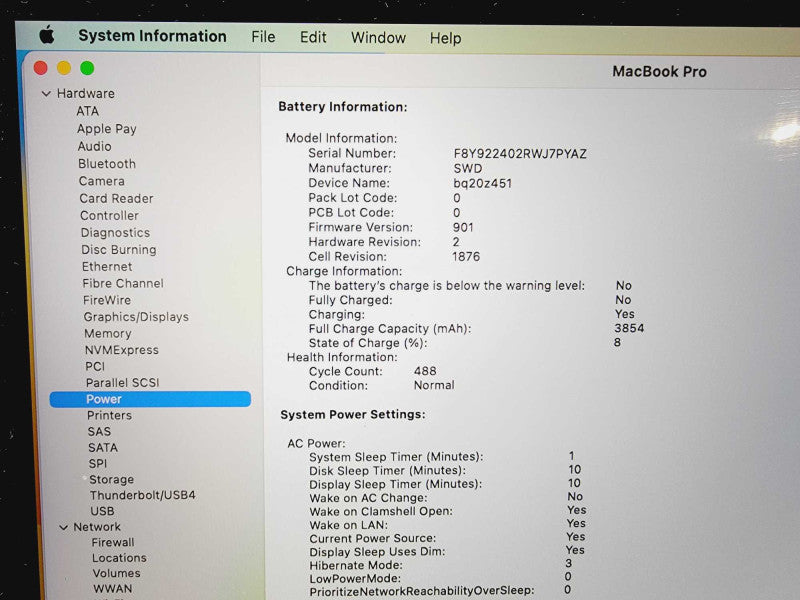
Task: Click the Disk Sleep Timer (Minutes) label
Action: pyautogui.click(x=387, y=470)
